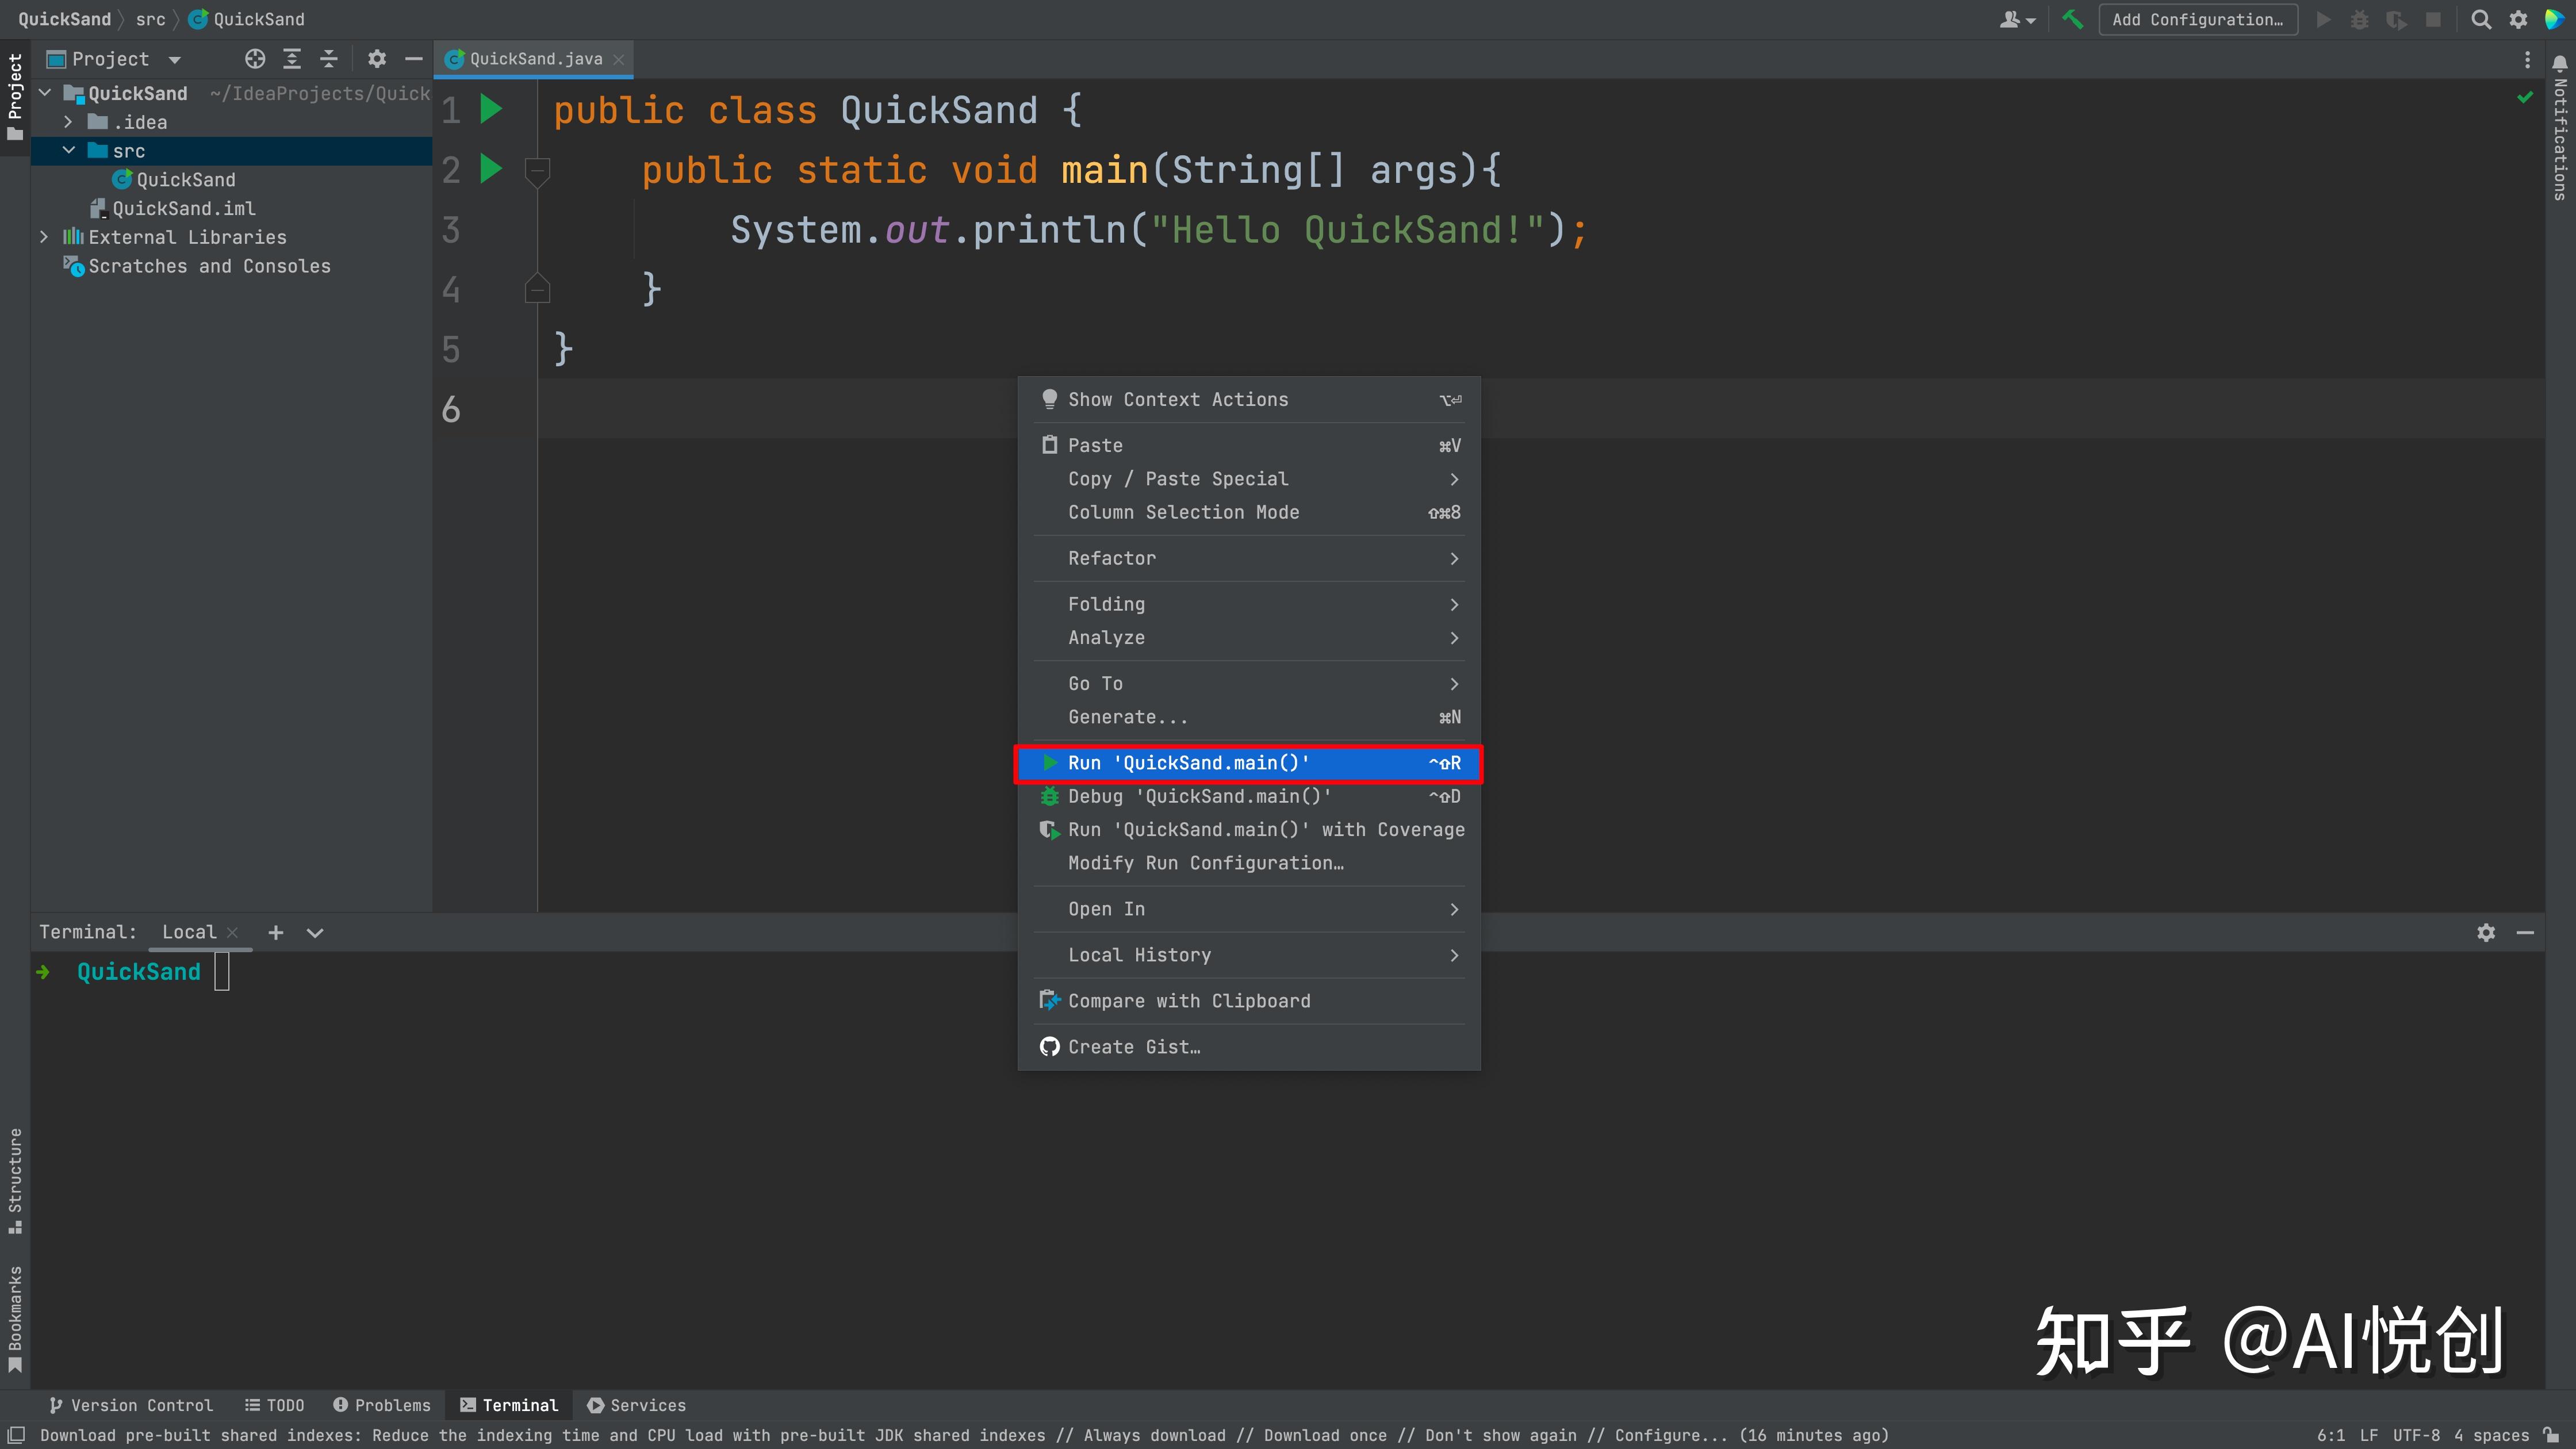
Task: Open the Project view dropdown
Action: [x=174, y=59]
